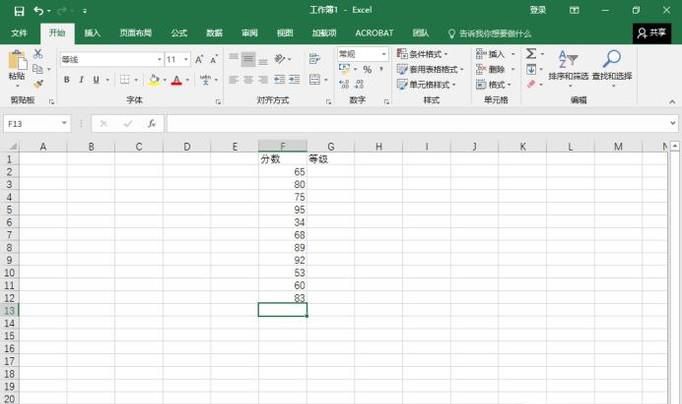The image size is (682, 404).
Task: Open the fill color dropdown arrow
Action: click(165, 80)
